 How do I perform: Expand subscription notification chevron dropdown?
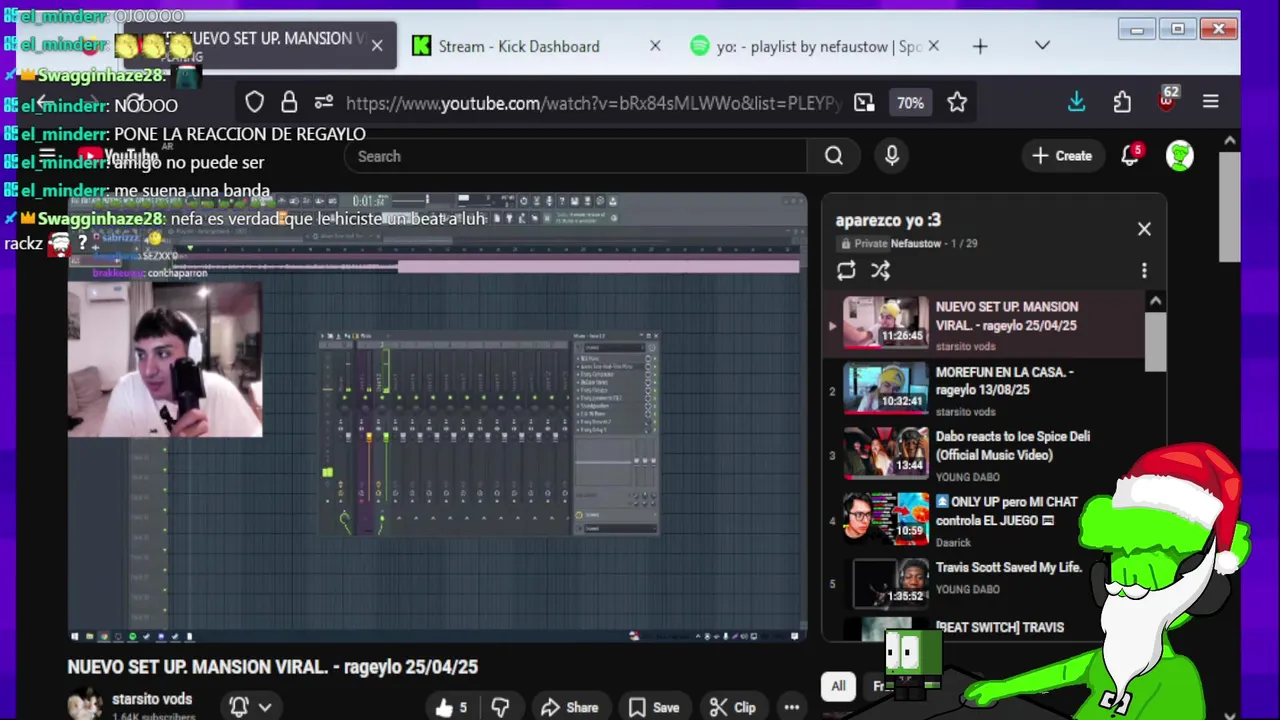(x=265, y=707)
